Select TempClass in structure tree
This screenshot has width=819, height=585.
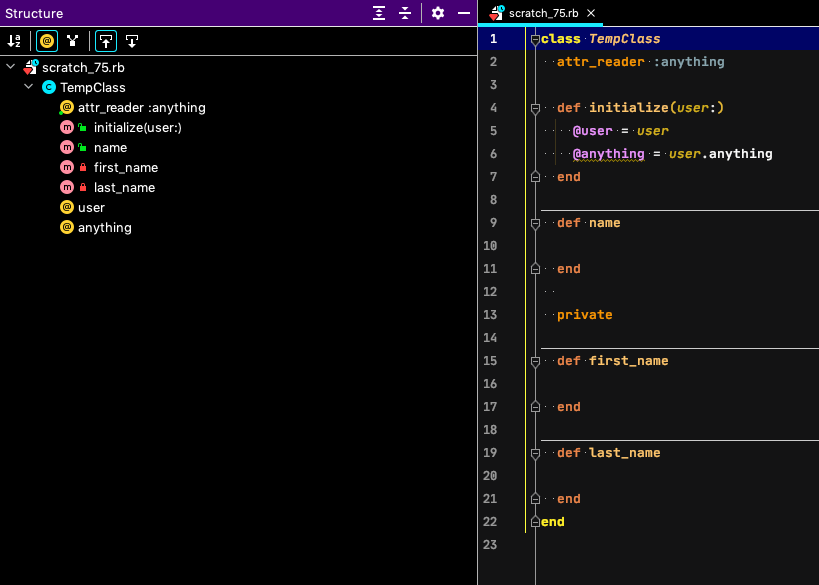click(92, 87)
